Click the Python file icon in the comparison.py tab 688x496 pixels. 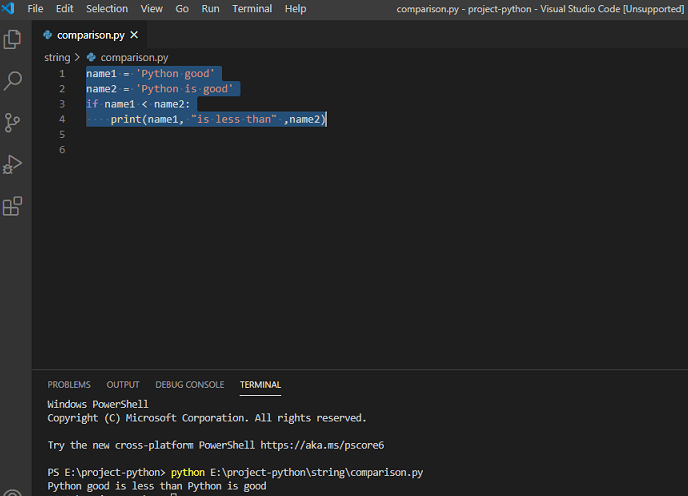click(x=47, y=35)
